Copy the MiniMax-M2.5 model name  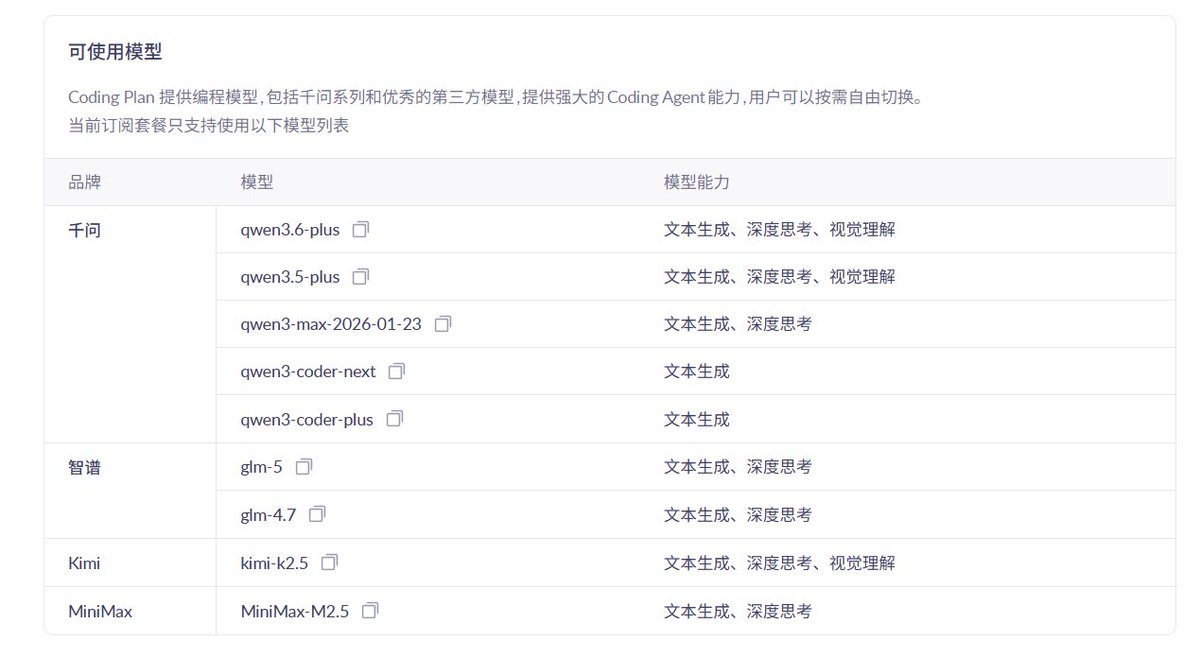tap(370, 609)
